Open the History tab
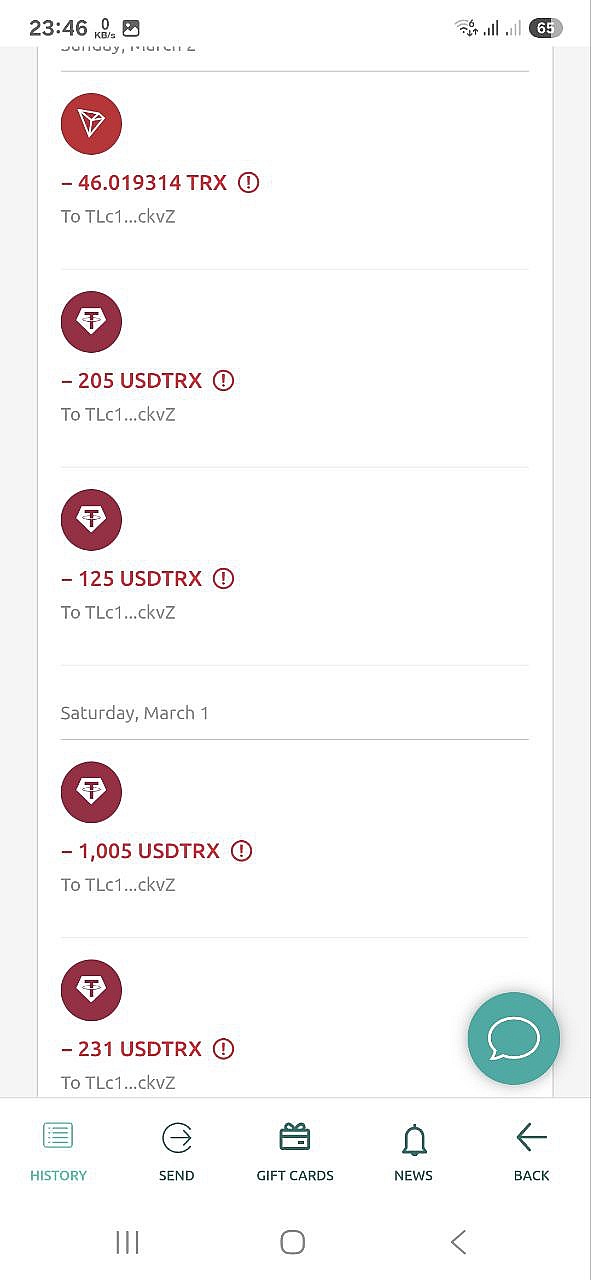Screen dimensions: 591x1280 (58, 1152)
